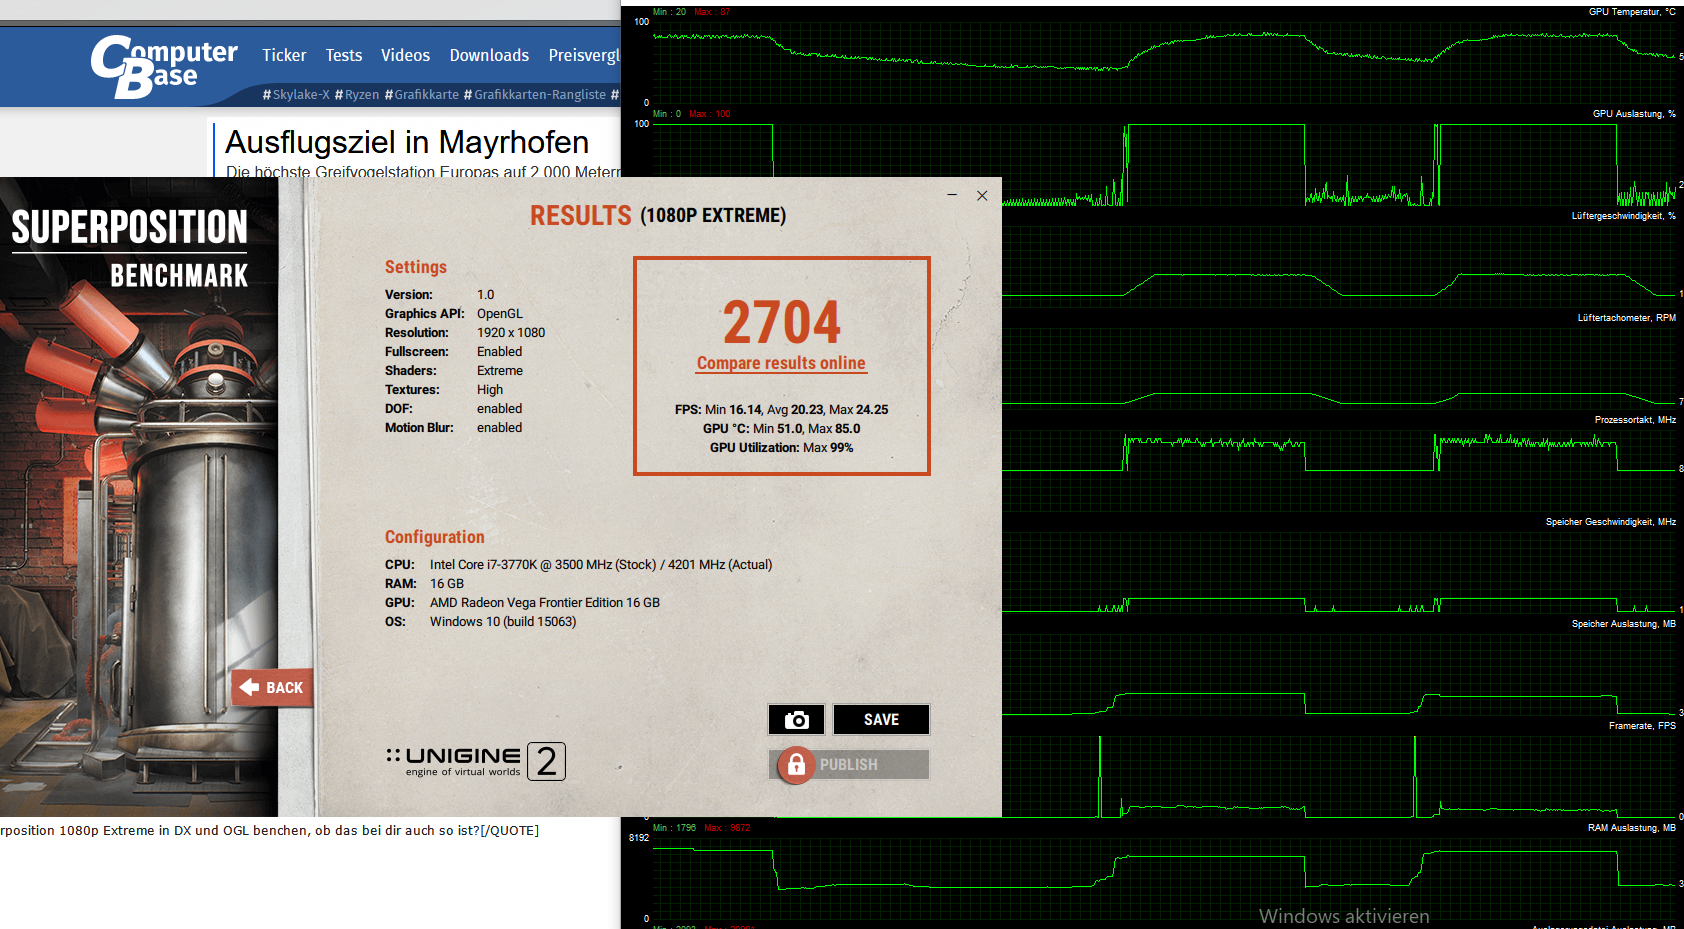Click the ComputerBase logo
Viewport: 1684px width, 929px height.
[x=164, y=67]
